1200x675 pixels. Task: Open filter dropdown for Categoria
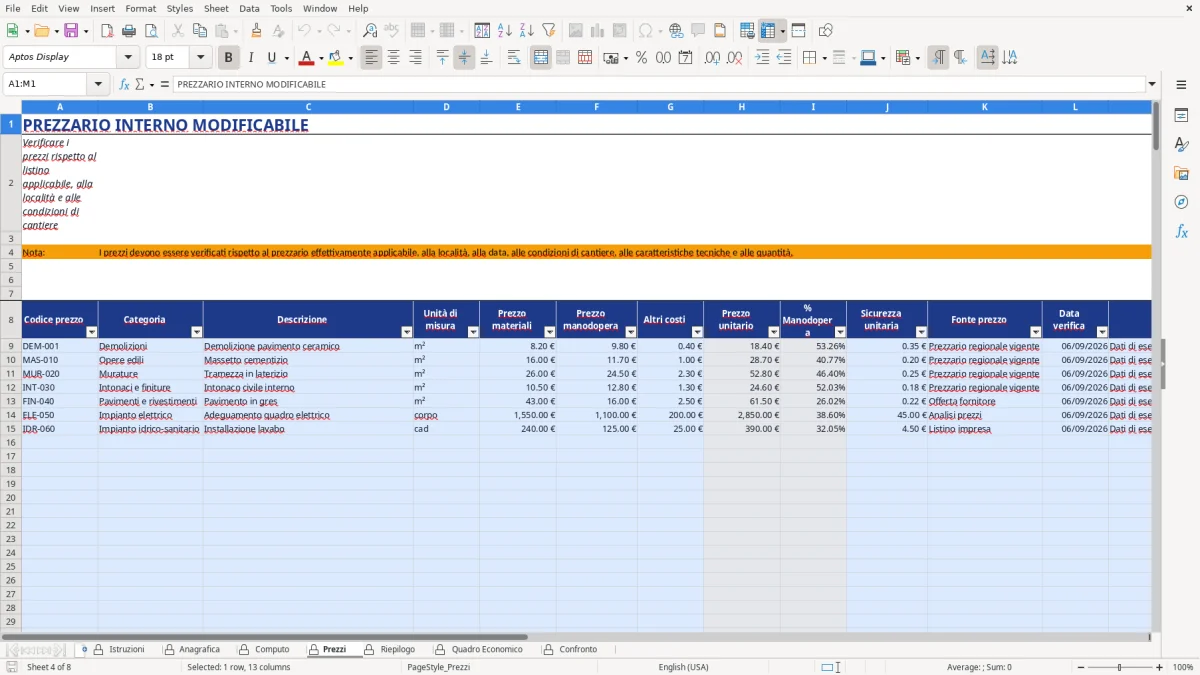click(x=196, y=331)
